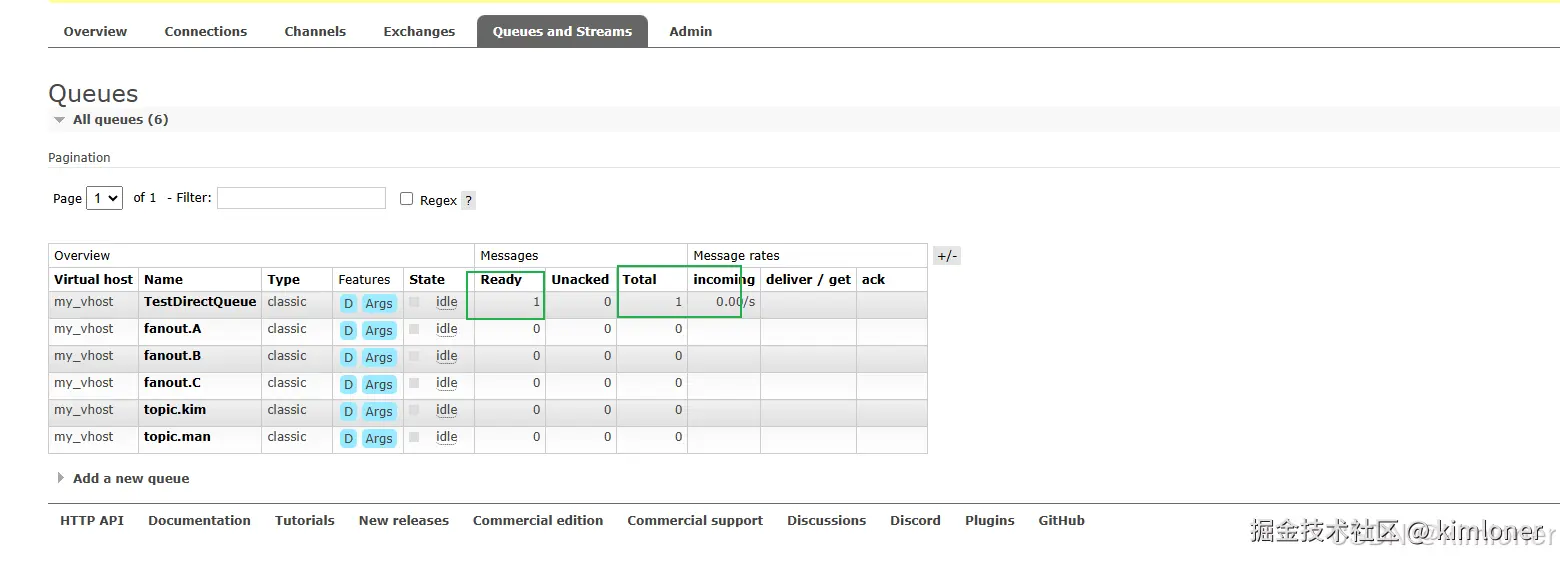Open the Page number dropdown
Screen dimensions: 1560x562
click(105, 198)
